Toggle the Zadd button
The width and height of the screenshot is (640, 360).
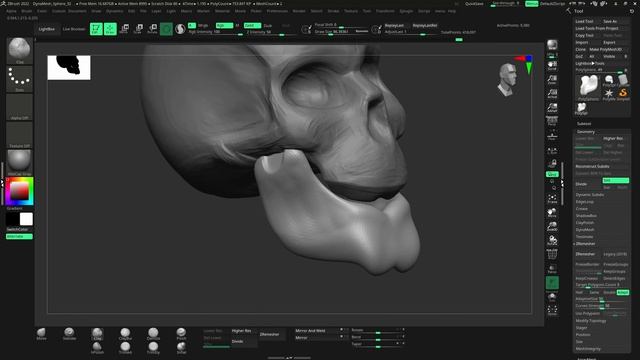[252, 25]
